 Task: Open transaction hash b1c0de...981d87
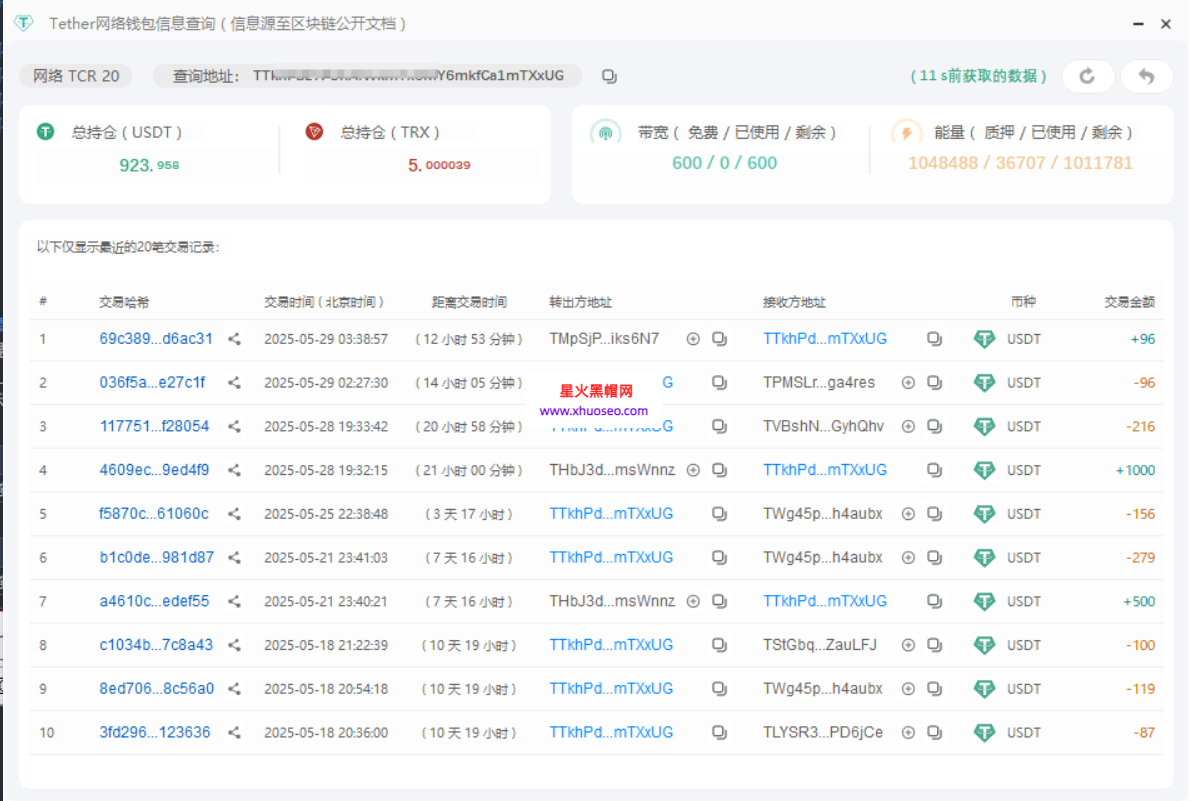(x=157, y=558)
